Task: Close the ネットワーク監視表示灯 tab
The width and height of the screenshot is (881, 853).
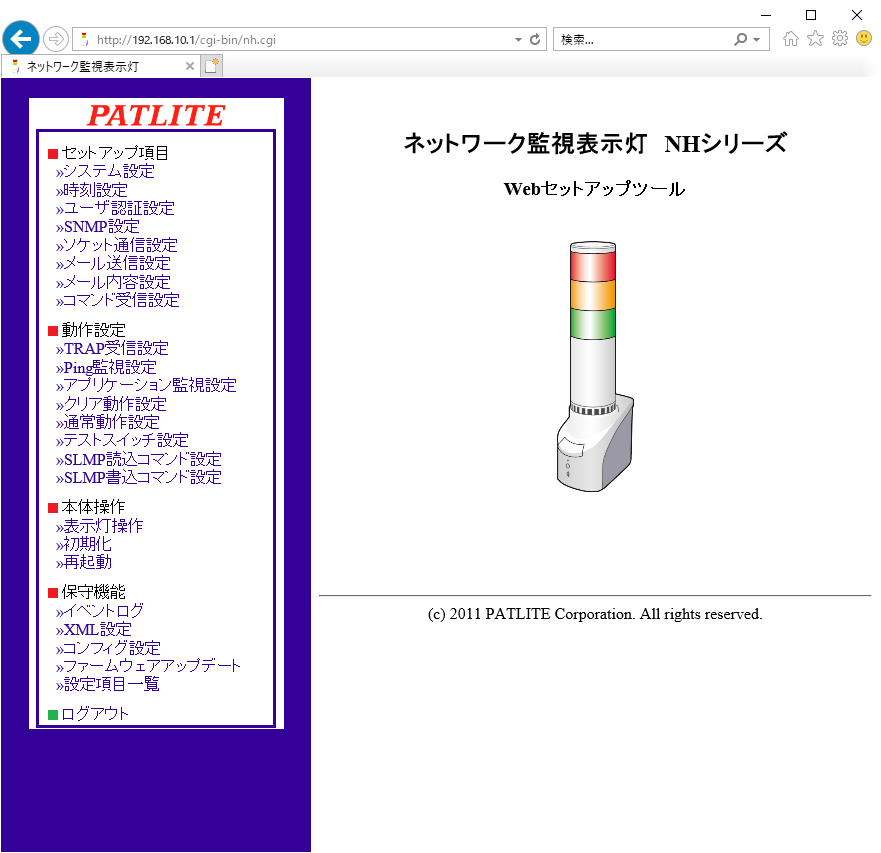Action: pos(190,66)
